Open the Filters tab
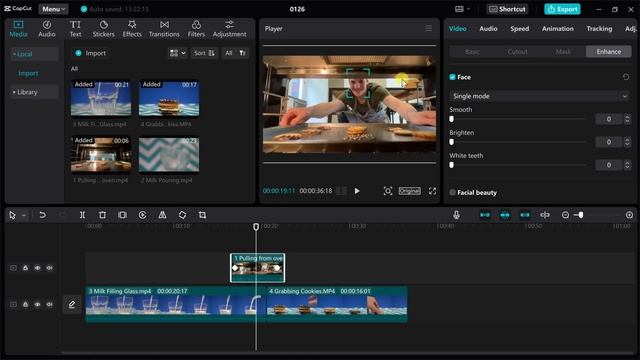Screen dimensions: 640x360 pyautogui.click(x=196, y=29)
